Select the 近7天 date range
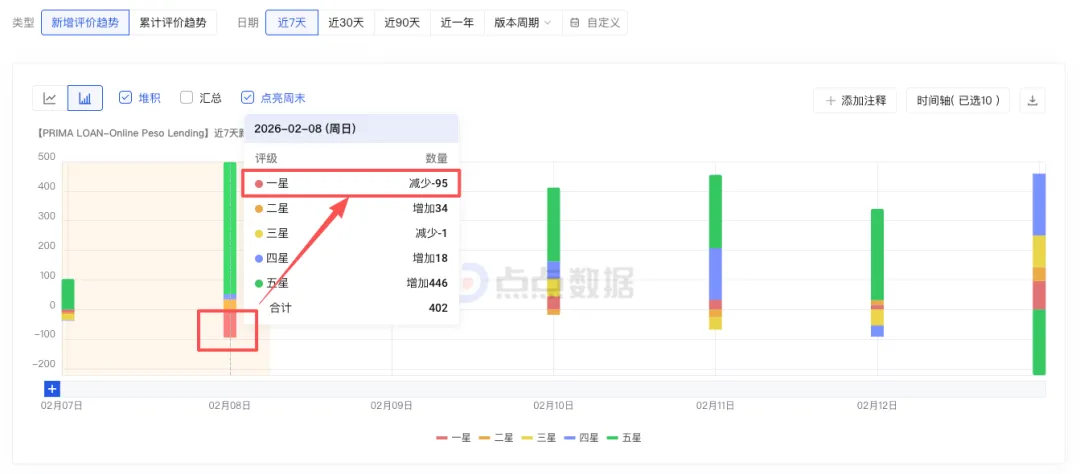The image size is (1080, 474). (x=292, y=22)
